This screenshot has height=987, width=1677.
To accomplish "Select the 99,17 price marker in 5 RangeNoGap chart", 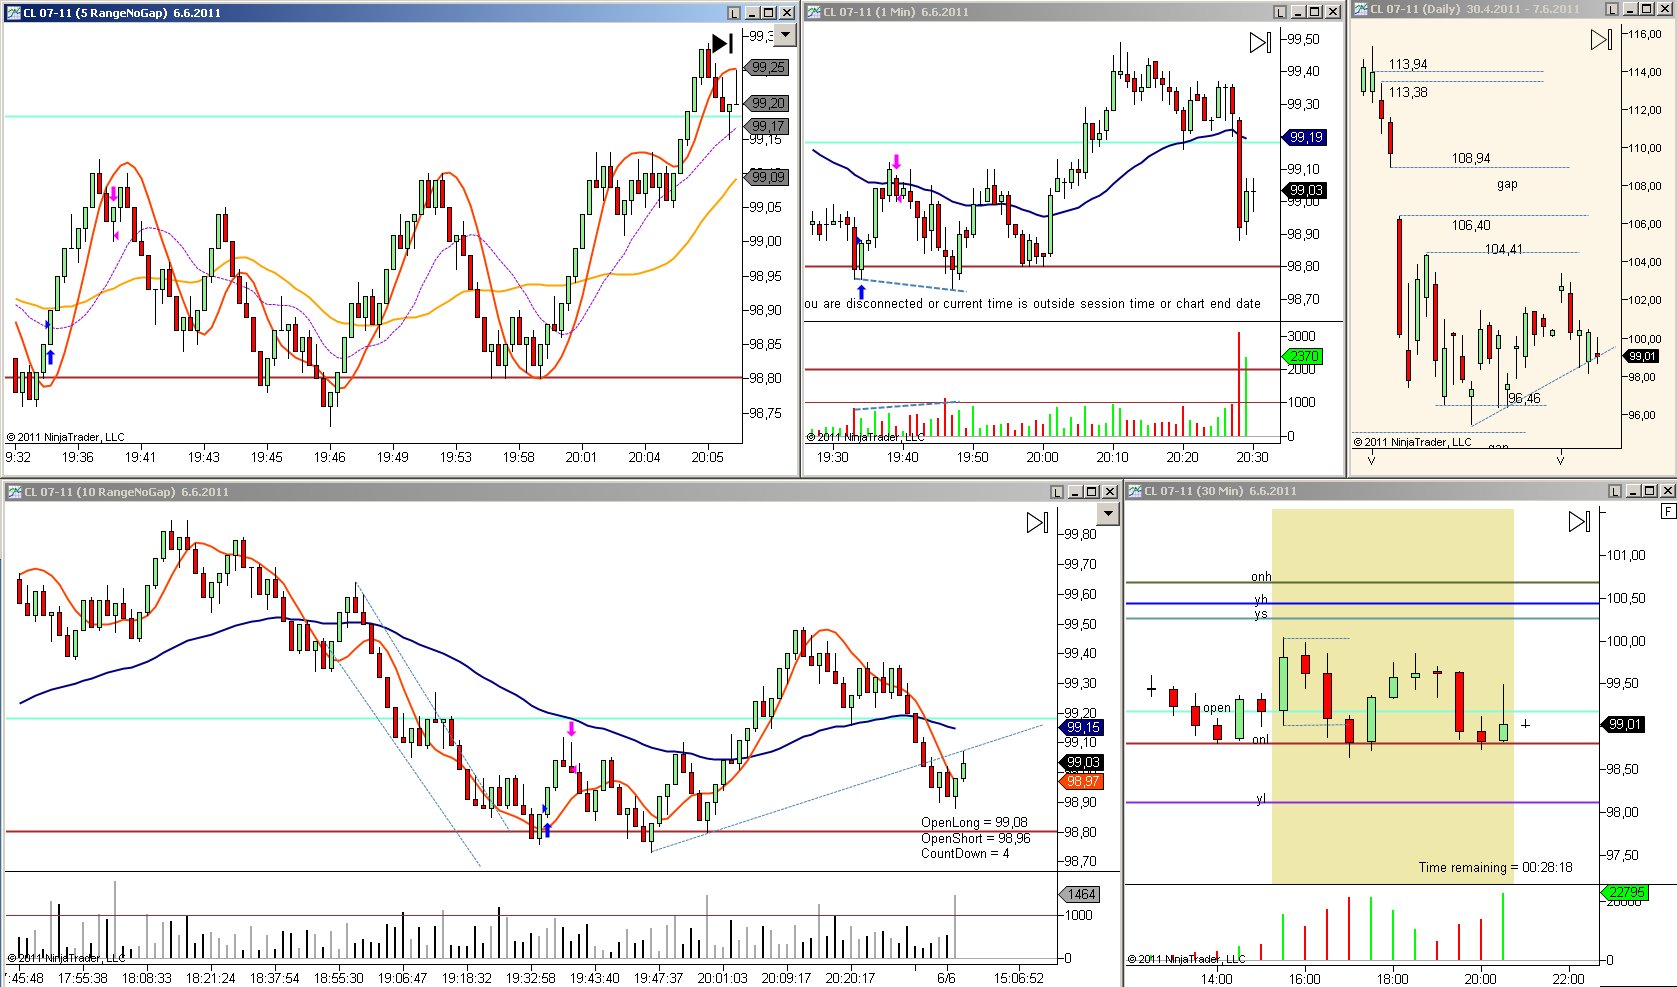I will point(767,126).
